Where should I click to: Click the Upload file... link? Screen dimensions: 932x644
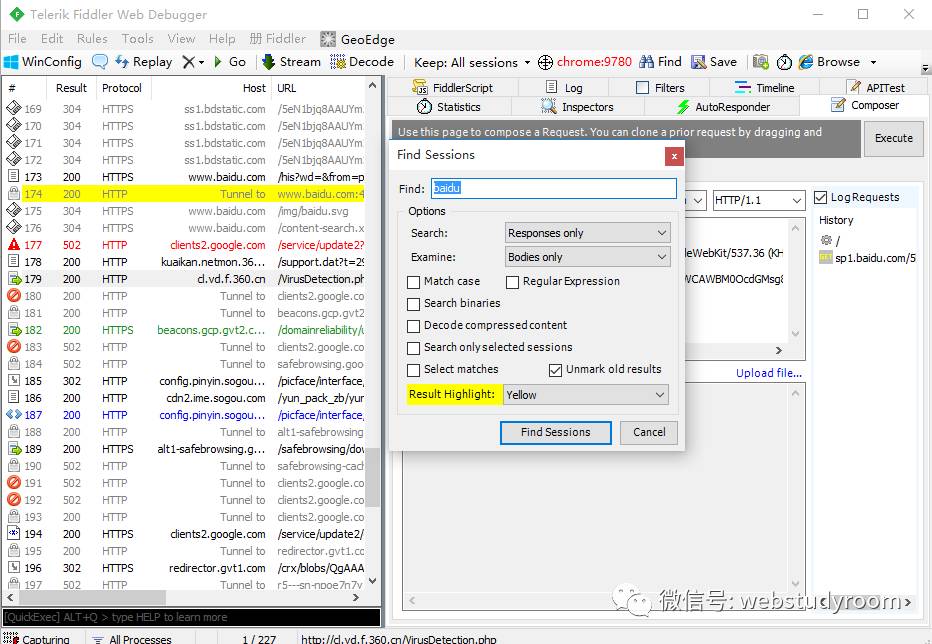[769, 373]
